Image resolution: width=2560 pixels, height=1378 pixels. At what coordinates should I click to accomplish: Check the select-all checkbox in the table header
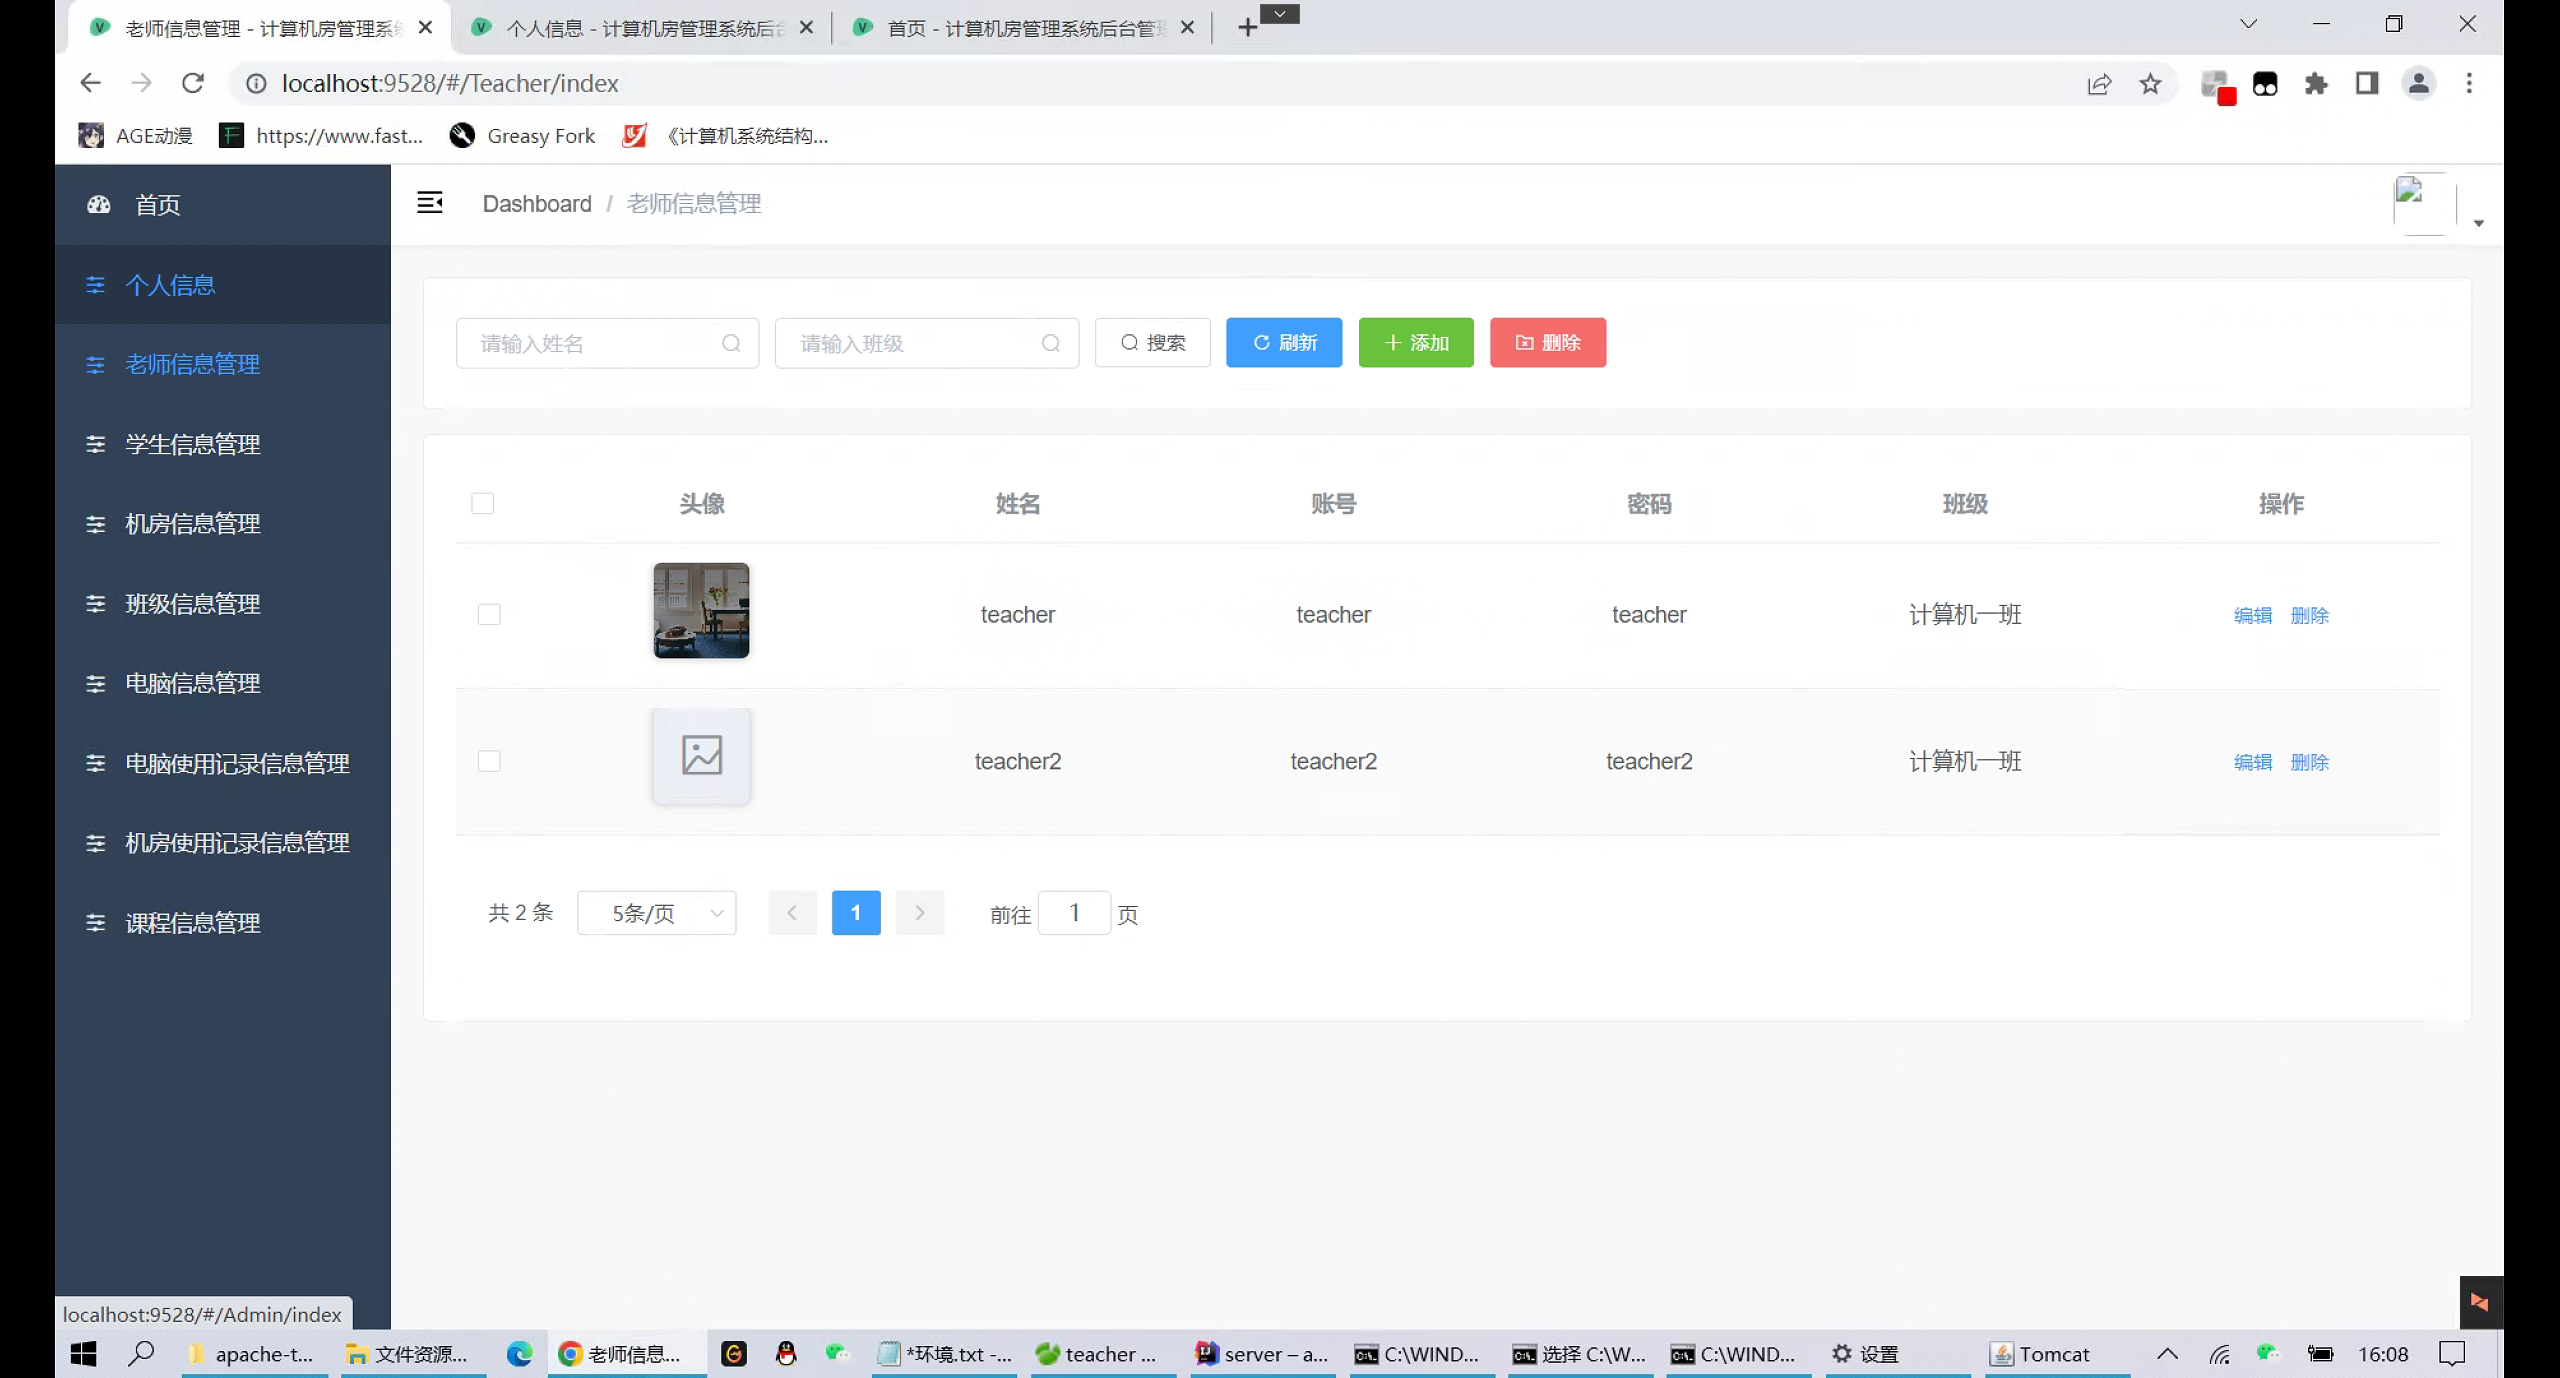click(483, 504)
